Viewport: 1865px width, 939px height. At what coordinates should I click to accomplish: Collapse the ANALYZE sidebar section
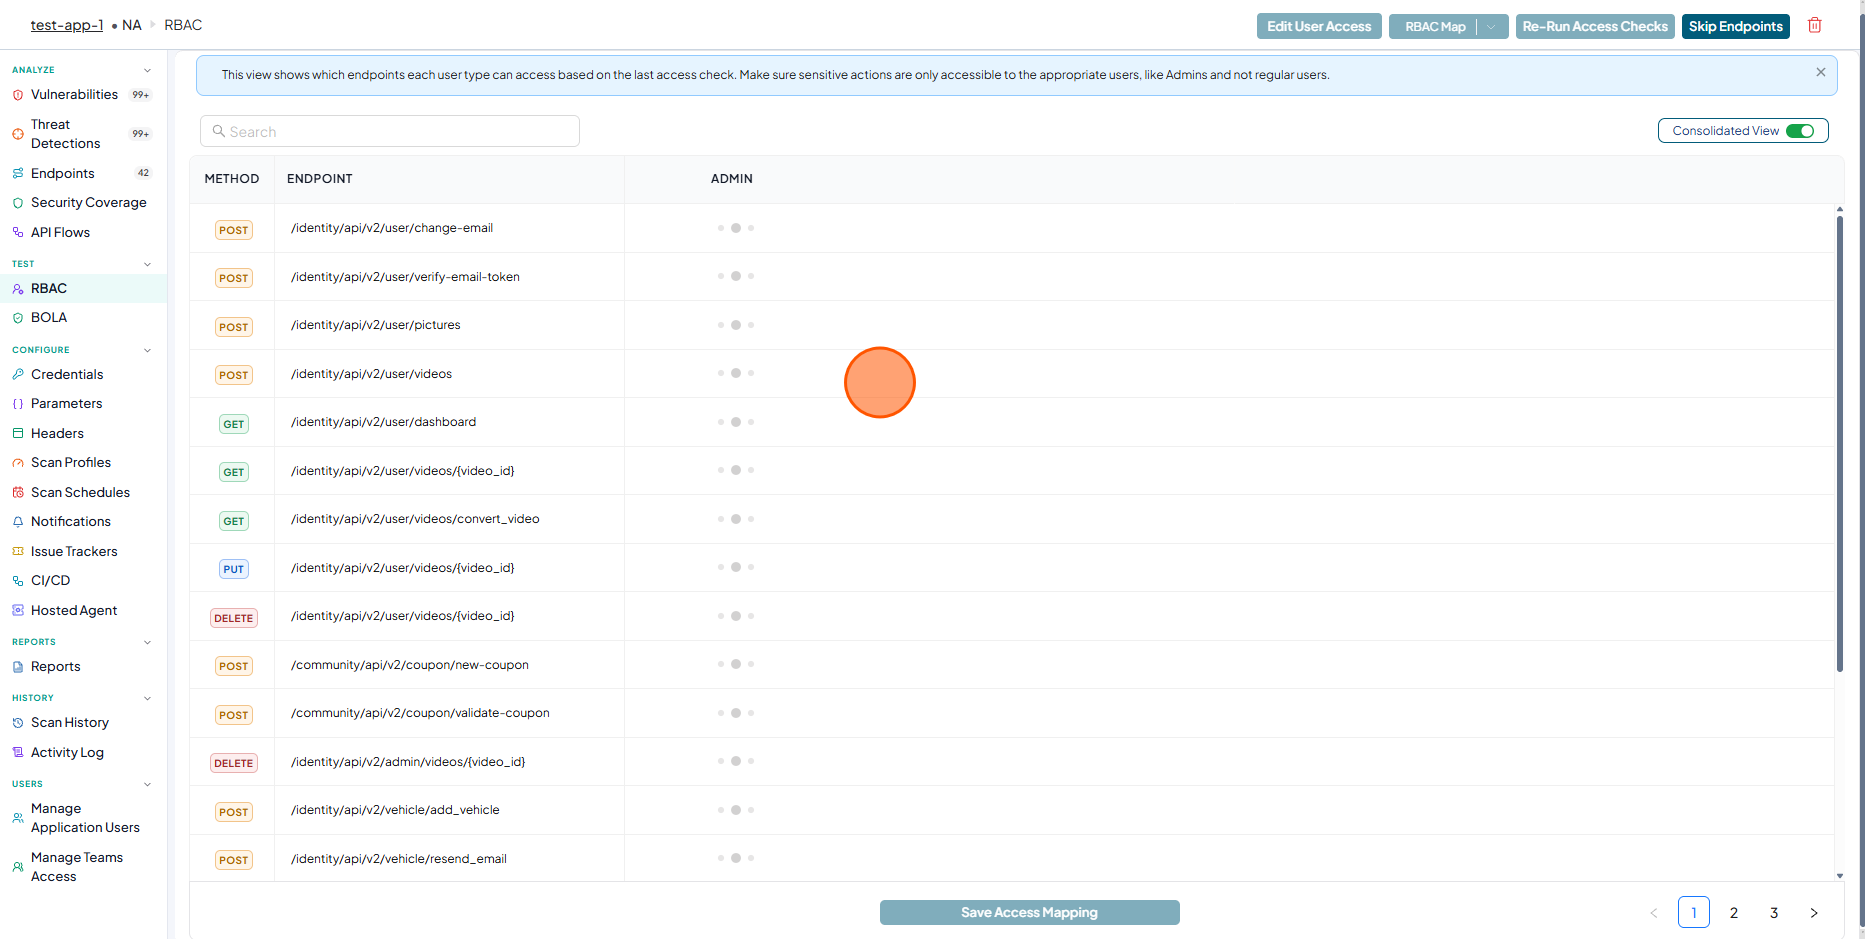pos(147,70)
